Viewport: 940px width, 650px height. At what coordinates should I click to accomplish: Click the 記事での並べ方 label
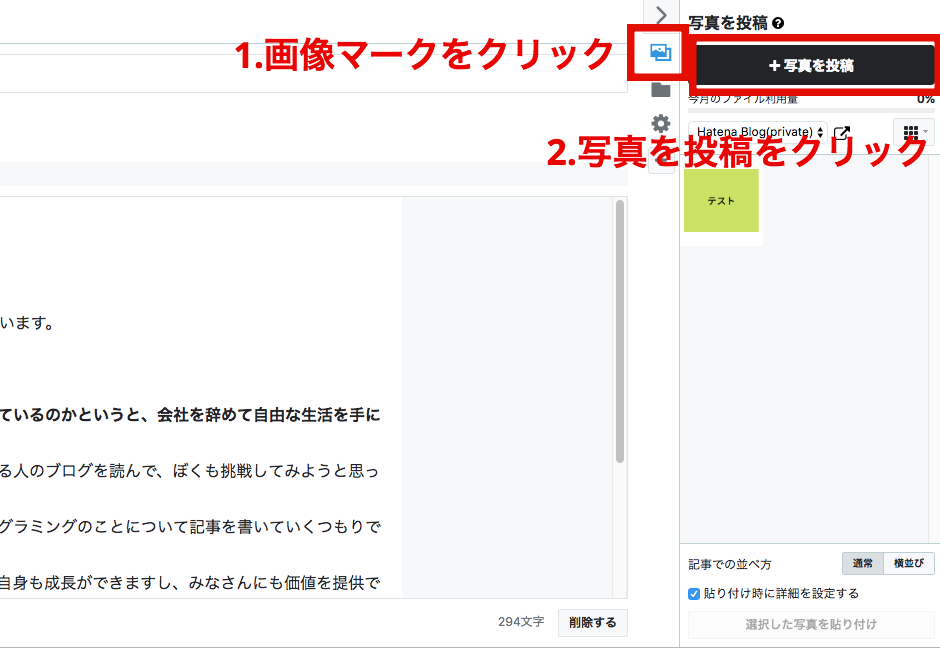[x=730, y=564]
